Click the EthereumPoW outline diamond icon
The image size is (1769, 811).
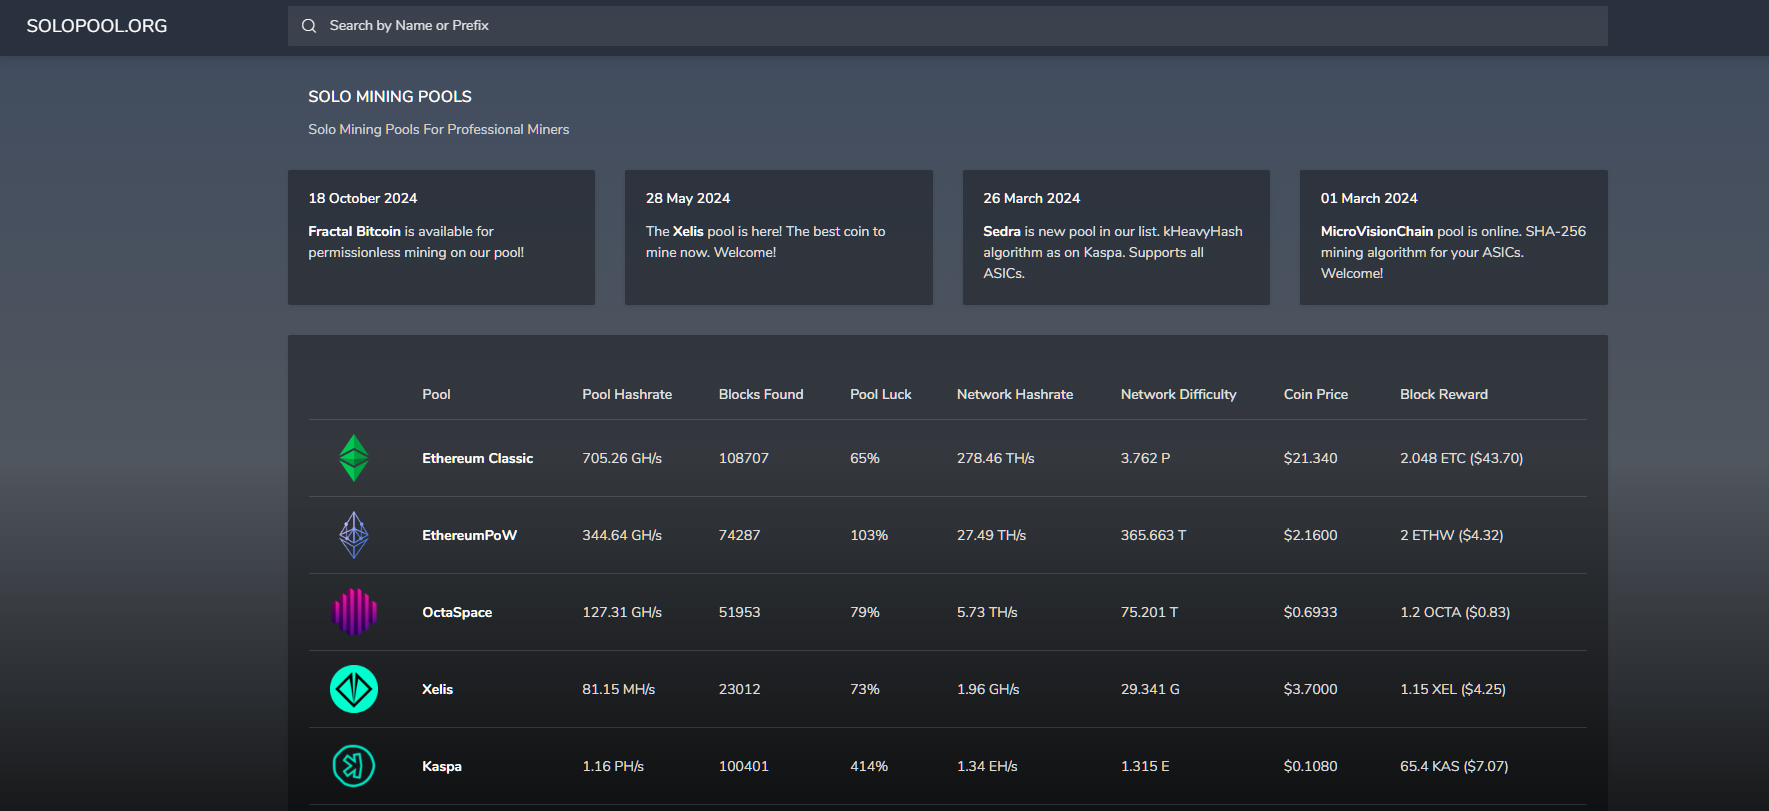pos(354,535)
